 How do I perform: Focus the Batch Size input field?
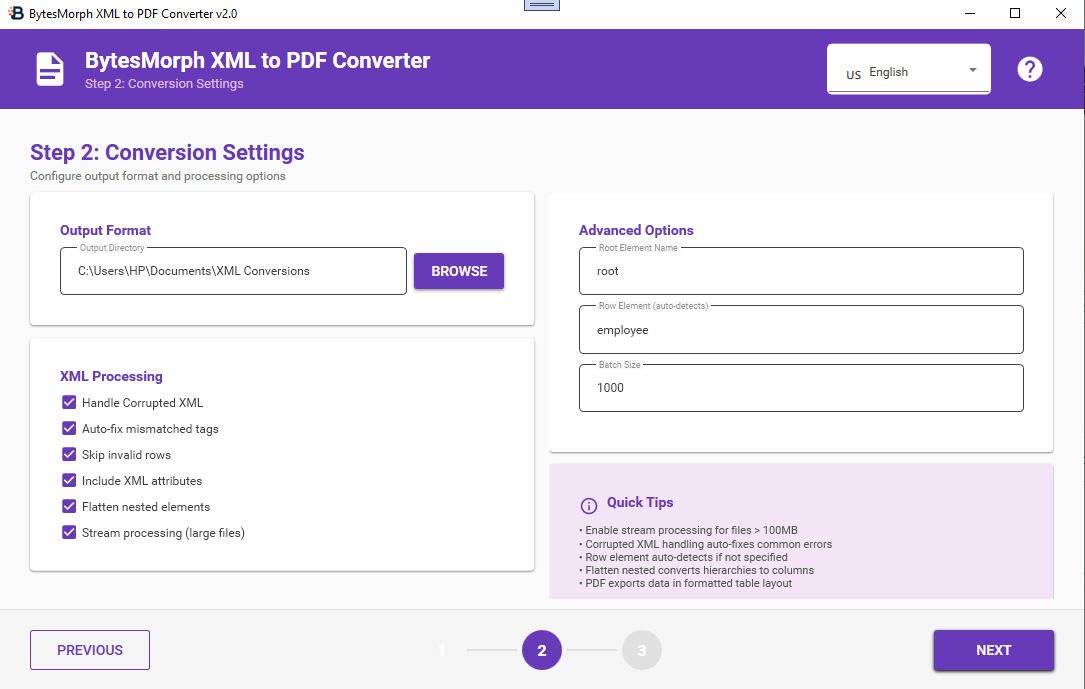[801, 388]
